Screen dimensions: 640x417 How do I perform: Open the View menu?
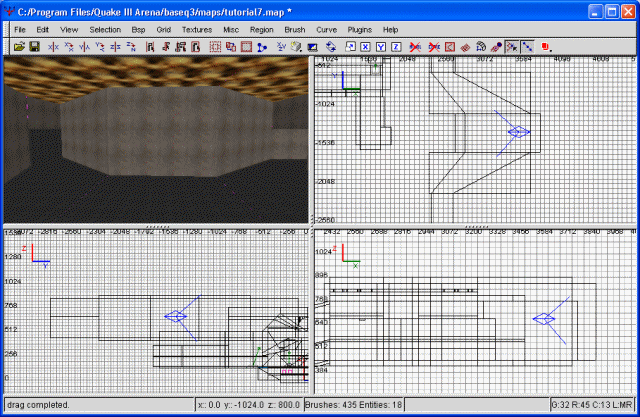(69, 30)
